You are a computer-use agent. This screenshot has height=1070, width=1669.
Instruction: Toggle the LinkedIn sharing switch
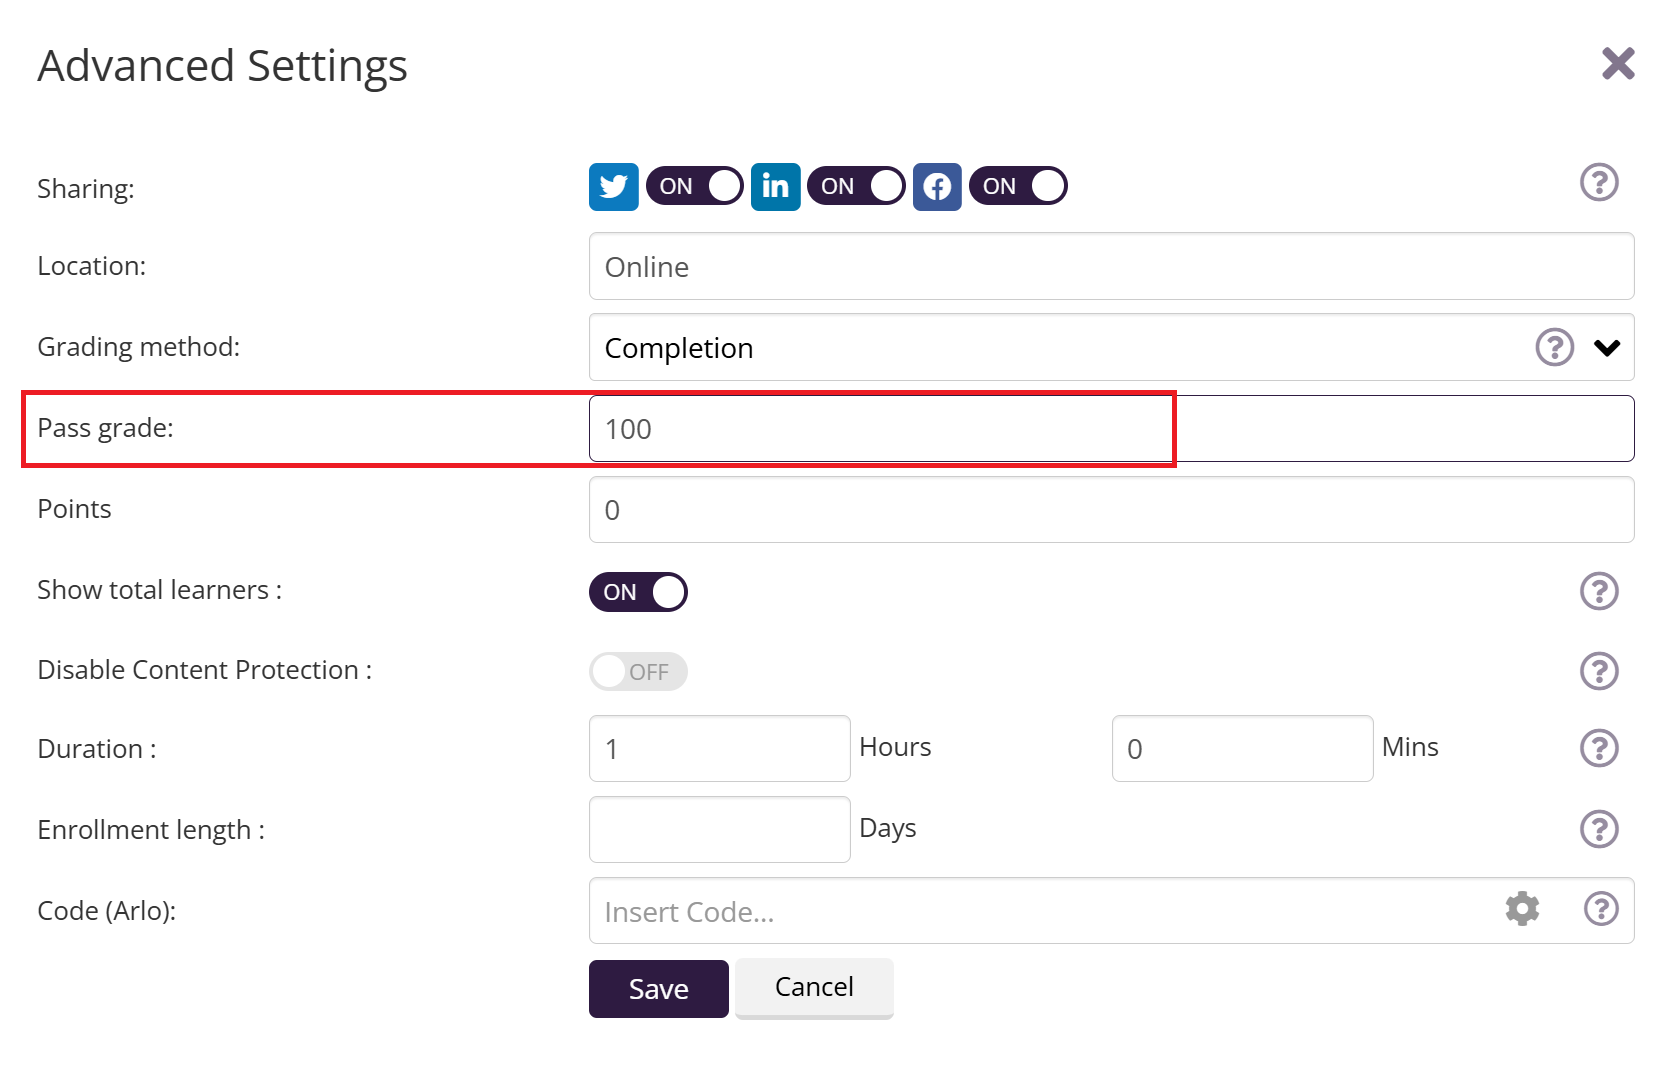856,187
